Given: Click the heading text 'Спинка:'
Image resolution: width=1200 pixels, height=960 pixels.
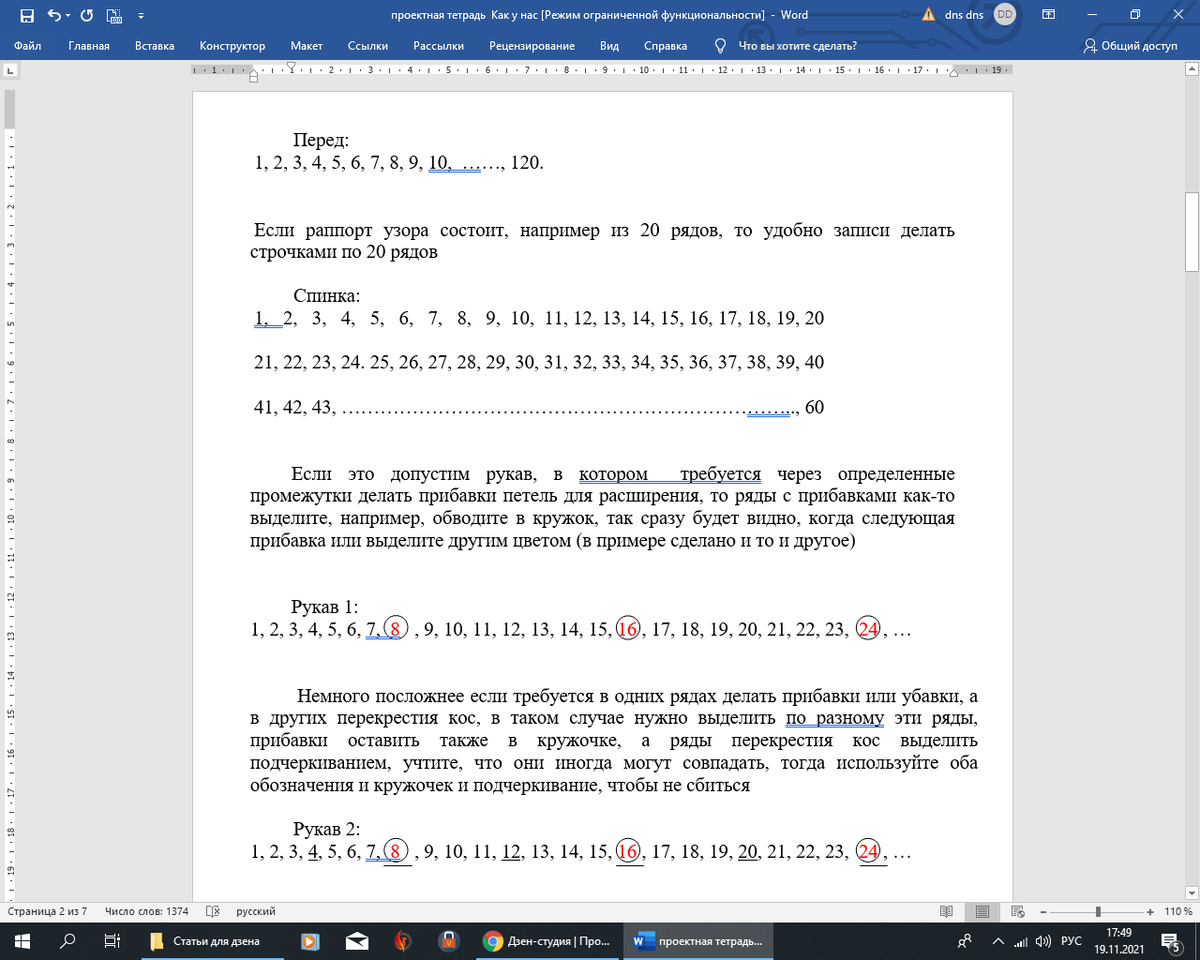Looking at the screenshot, I should [326, 295].
